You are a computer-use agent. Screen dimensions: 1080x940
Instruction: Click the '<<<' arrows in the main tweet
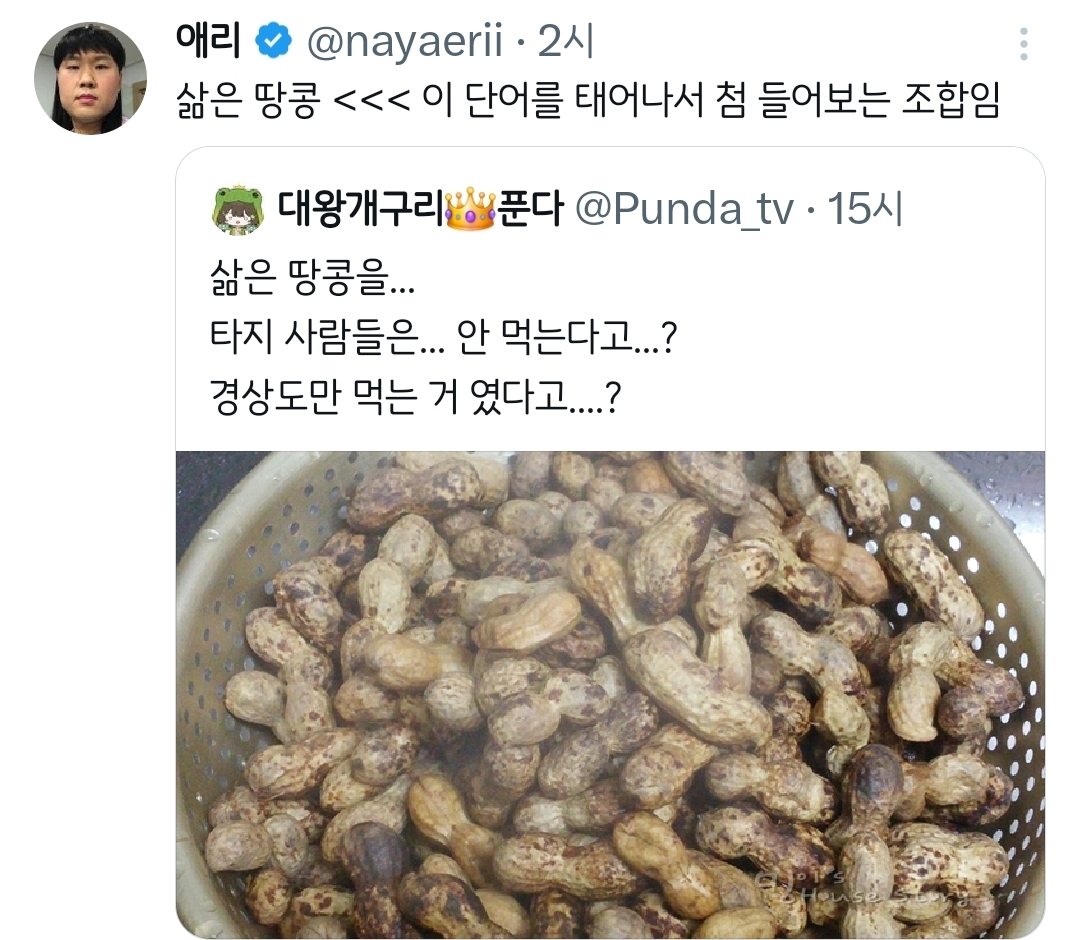click(371, 101)
